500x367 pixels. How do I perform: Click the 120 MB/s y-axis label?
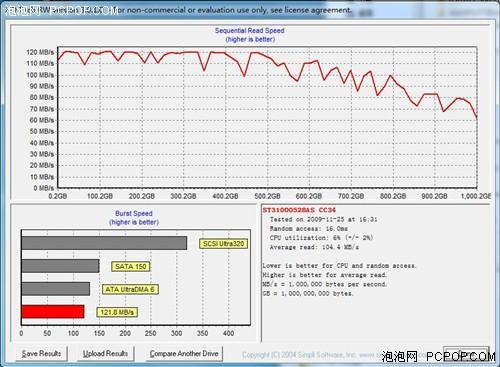pyautogui.click(x=40, y=52)
